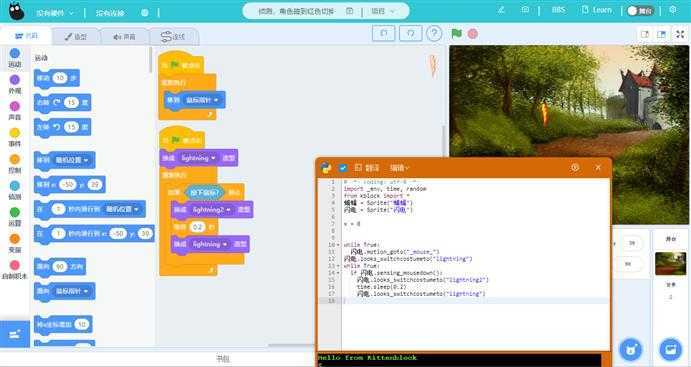Enter fullscreen stage mode

680,34
